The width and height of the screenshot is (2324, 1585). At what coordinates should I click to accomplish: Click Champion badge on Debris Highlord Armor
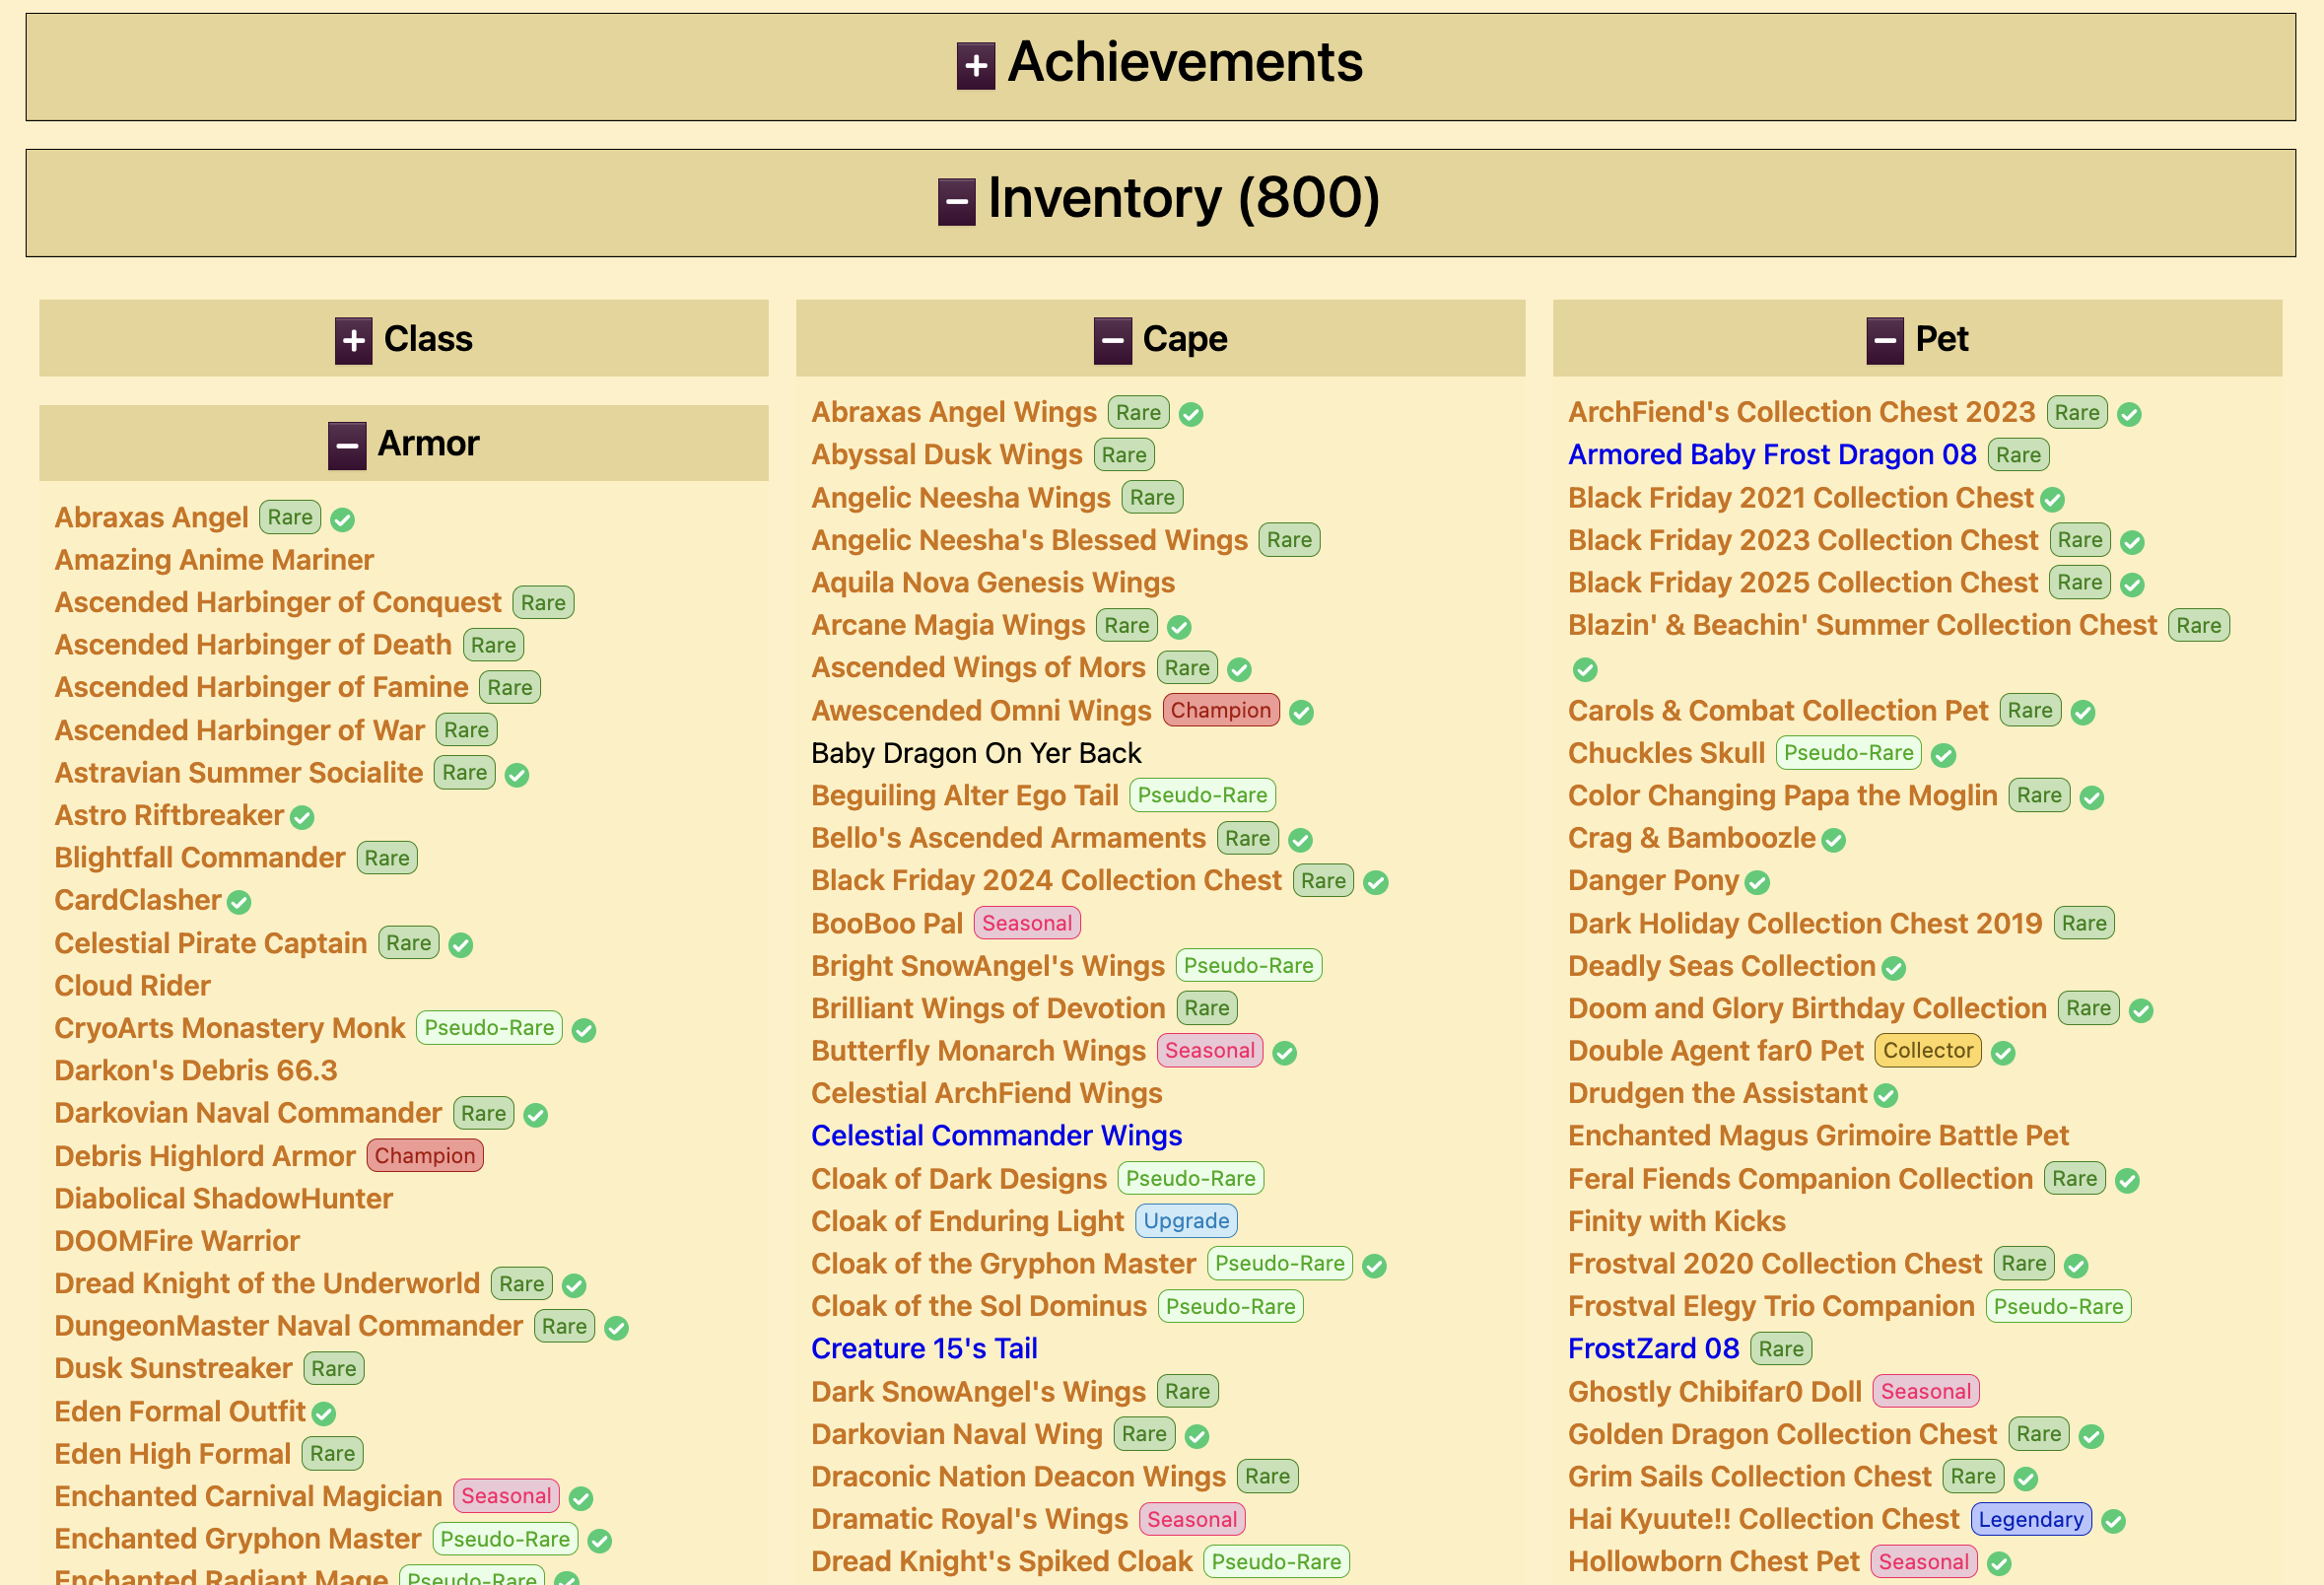pos(425,1156)
